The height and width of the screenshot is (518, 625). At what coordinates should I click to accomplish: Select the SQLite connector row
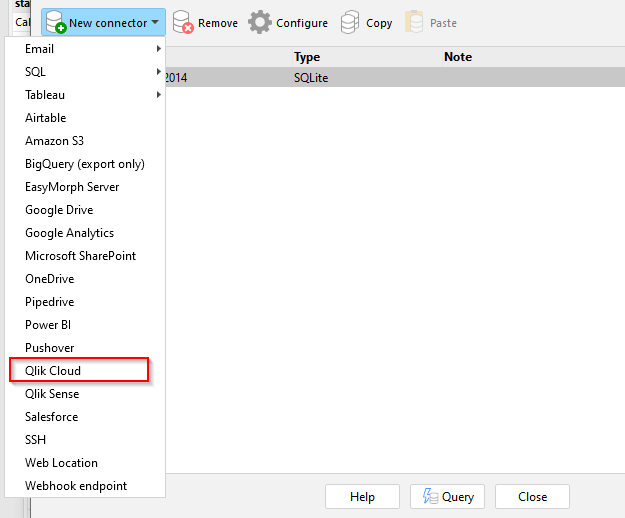(395, 77)
